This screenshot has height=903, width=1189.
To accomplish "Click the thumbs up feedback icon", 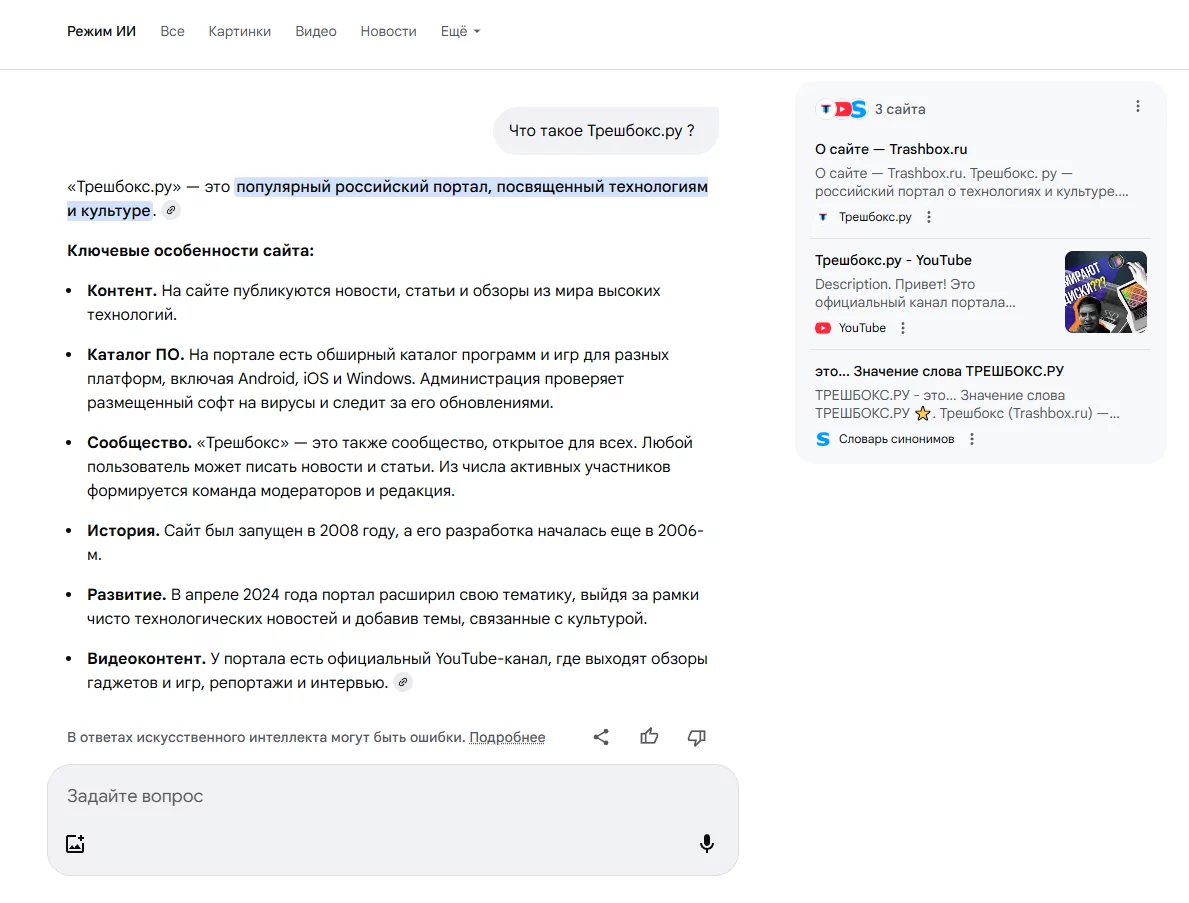I will click(649, 737).
